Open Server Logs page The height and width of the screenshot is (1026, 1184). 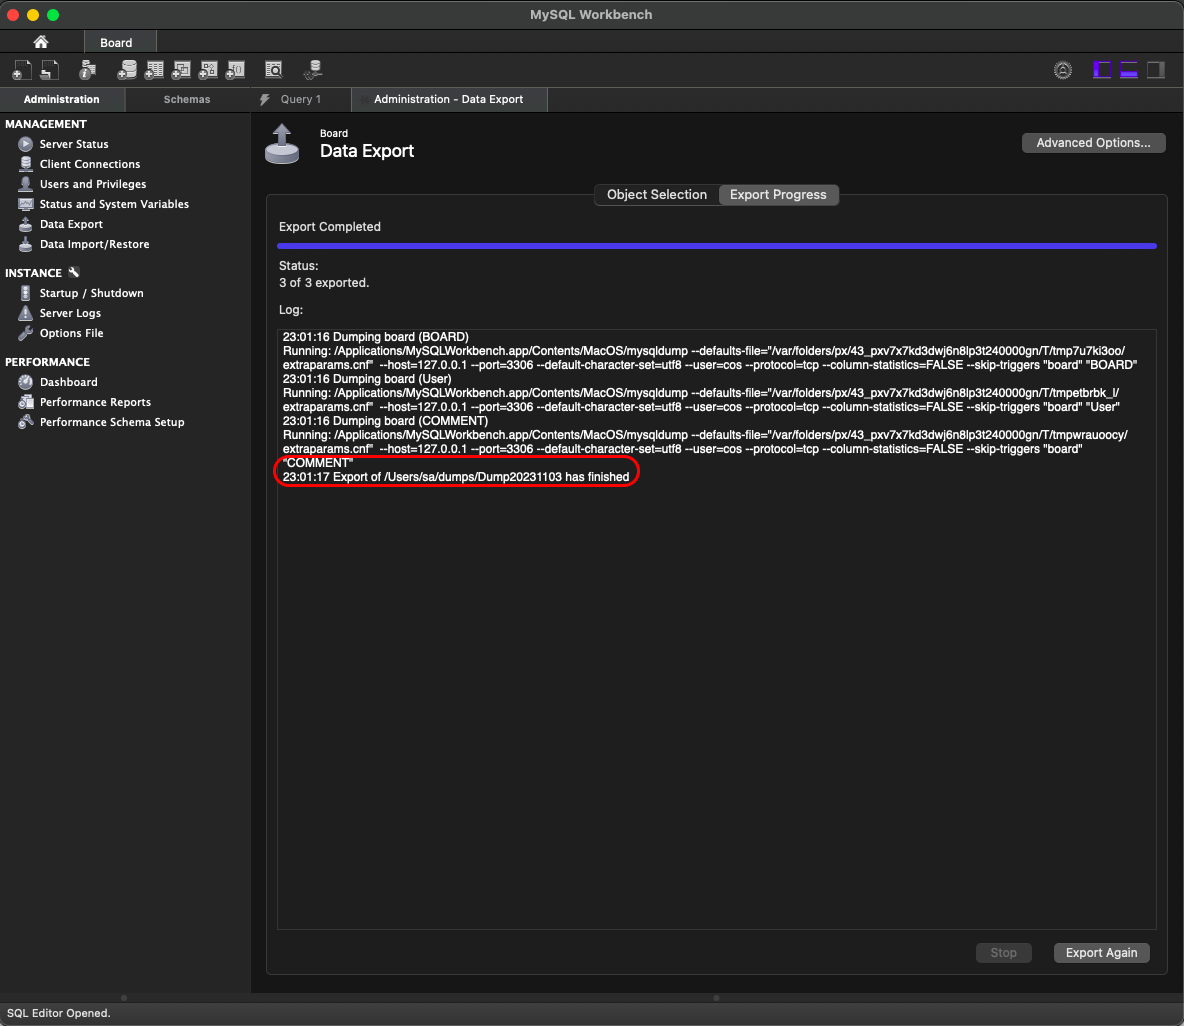coord(70,313)
